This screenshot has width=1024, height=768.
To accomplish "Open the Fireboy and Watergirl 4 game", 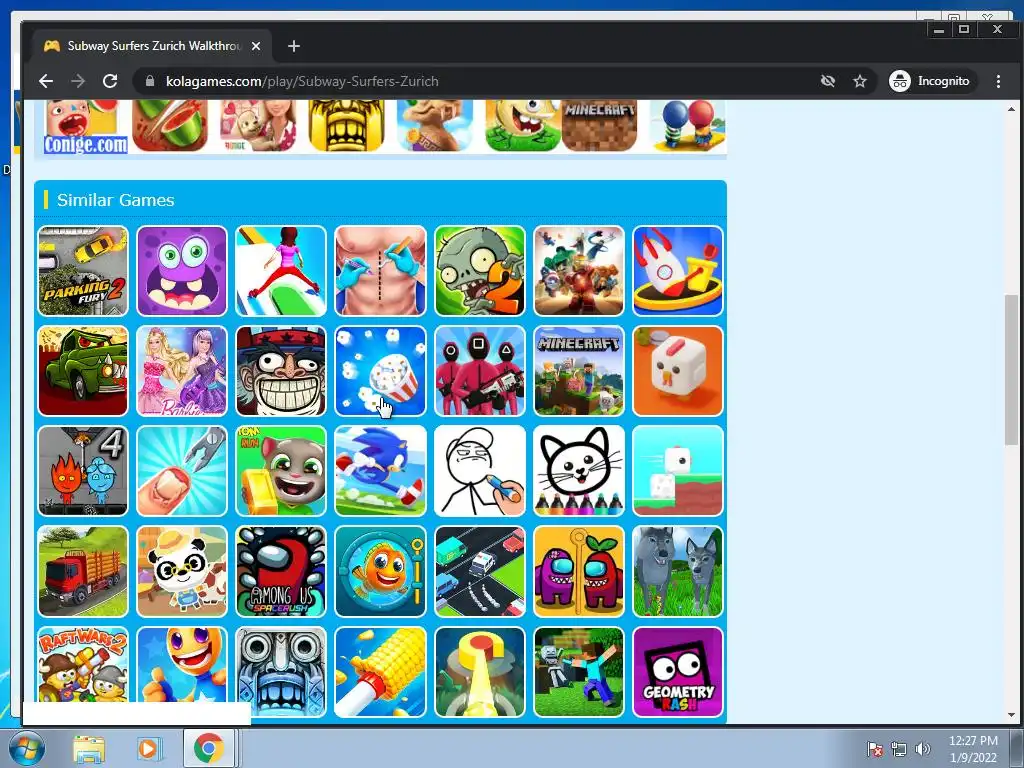I will coord(83,471).
